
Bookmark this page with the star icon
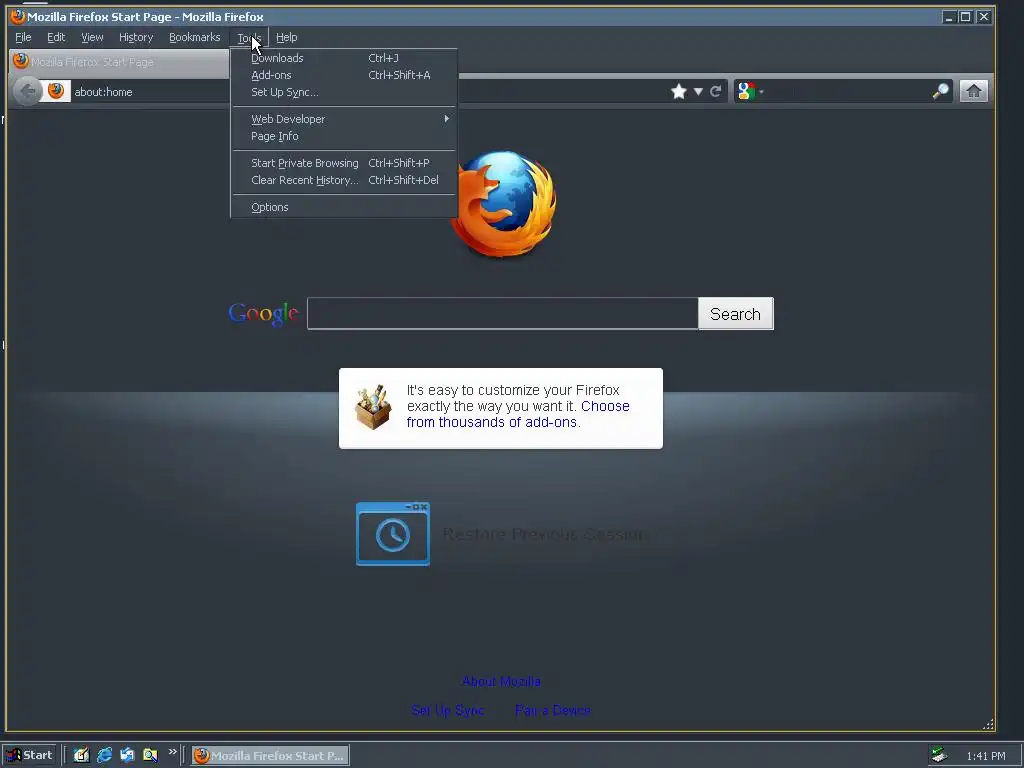(x=679, y=91)
